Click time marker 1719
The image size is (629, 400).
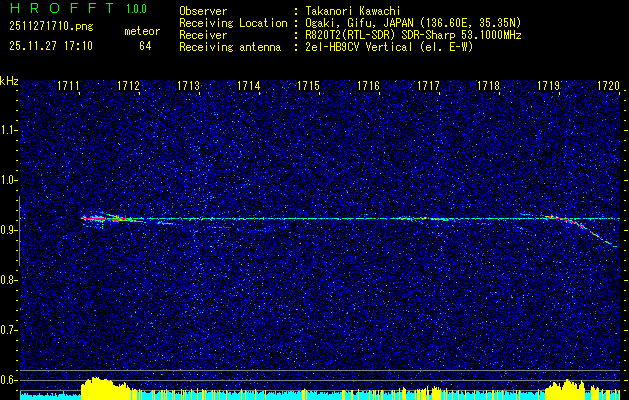548,86
